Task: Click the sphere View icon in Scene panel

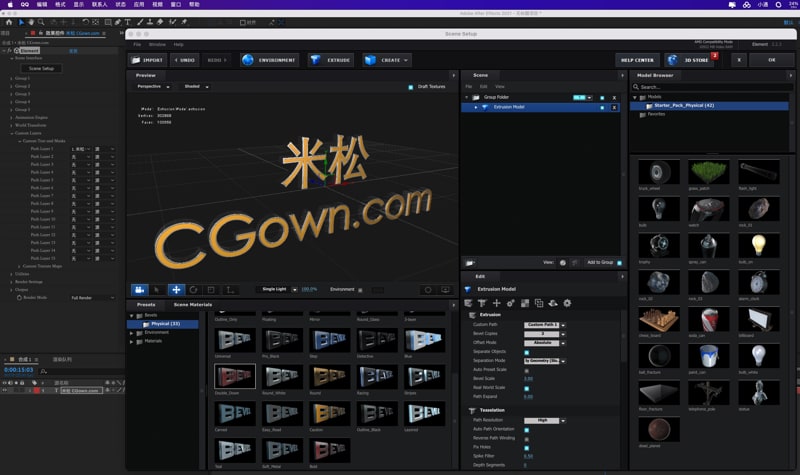Action: [563, 263]
